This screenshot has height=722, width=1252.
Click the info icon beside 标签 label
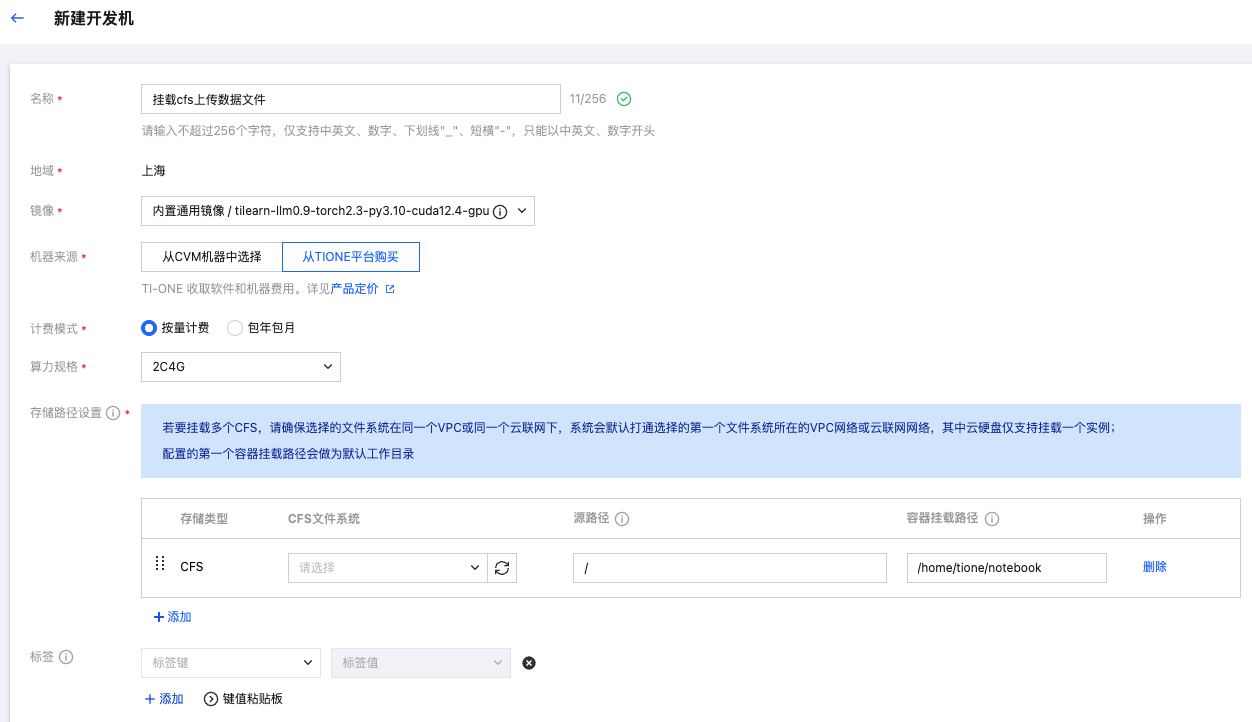pos(66,657)
